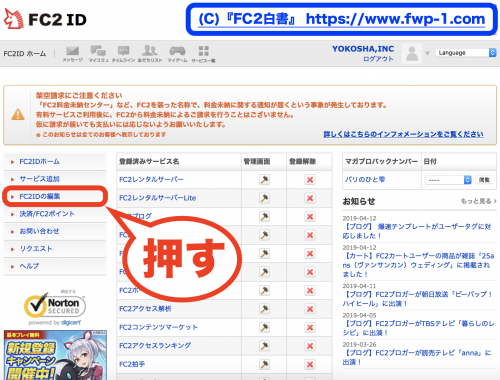The image size is (500, 380).
Task: Open 2019-04-05 news about TBSテレビ
Action: (418, 328)
